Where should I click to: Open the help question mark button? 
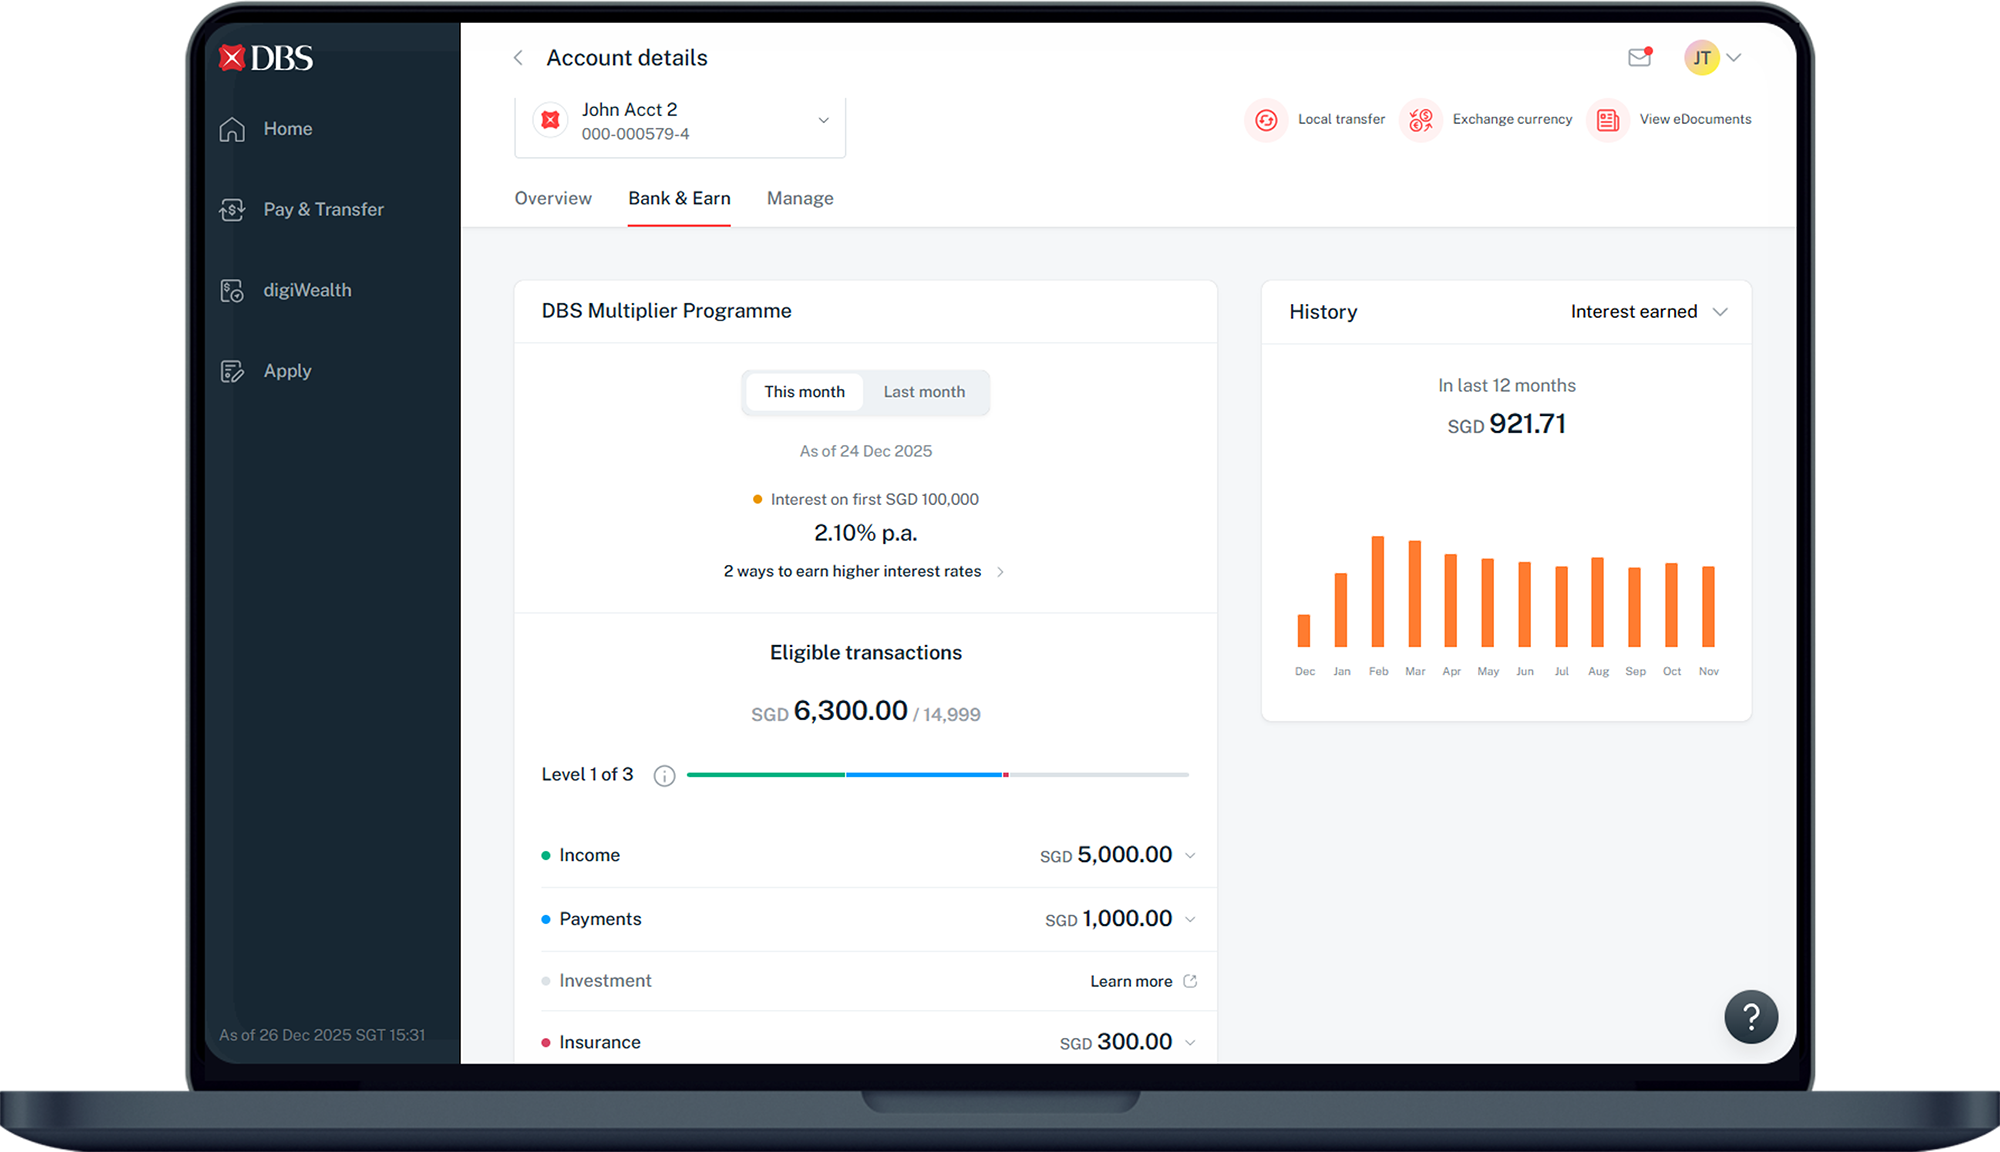click(1751, 1017)
